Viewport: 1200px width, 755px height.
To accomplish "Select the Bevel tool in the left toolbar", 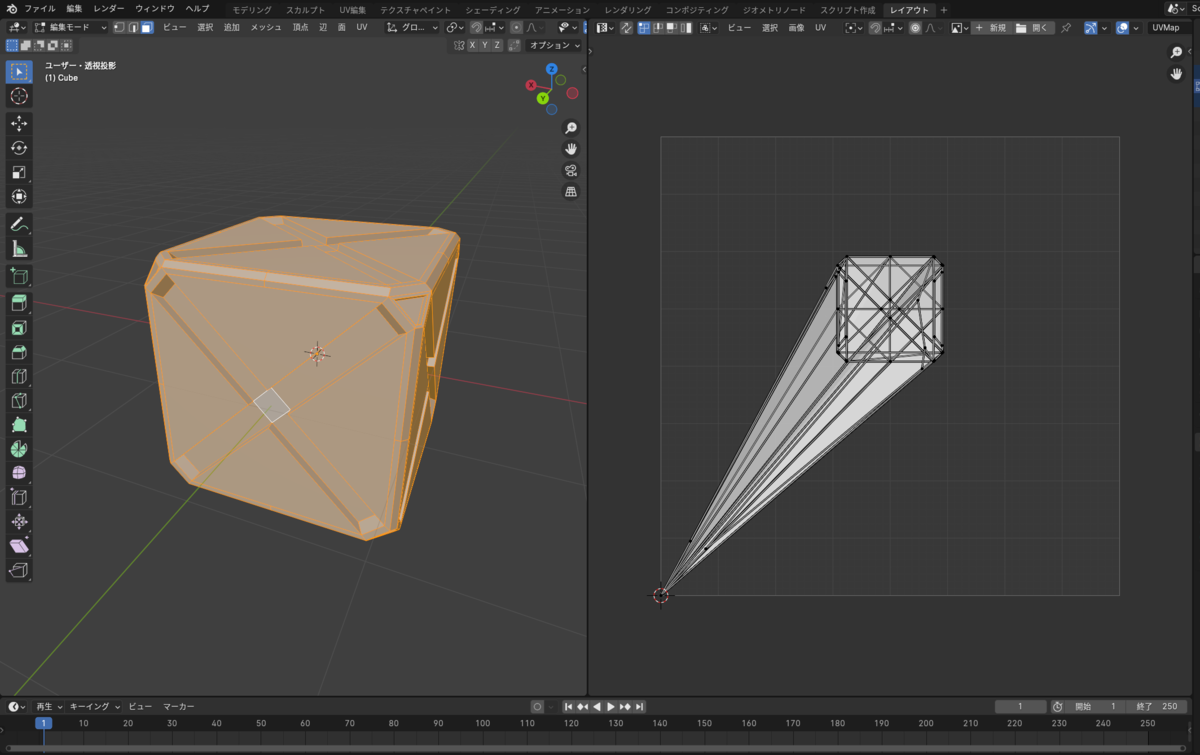I will pos(19,352).
